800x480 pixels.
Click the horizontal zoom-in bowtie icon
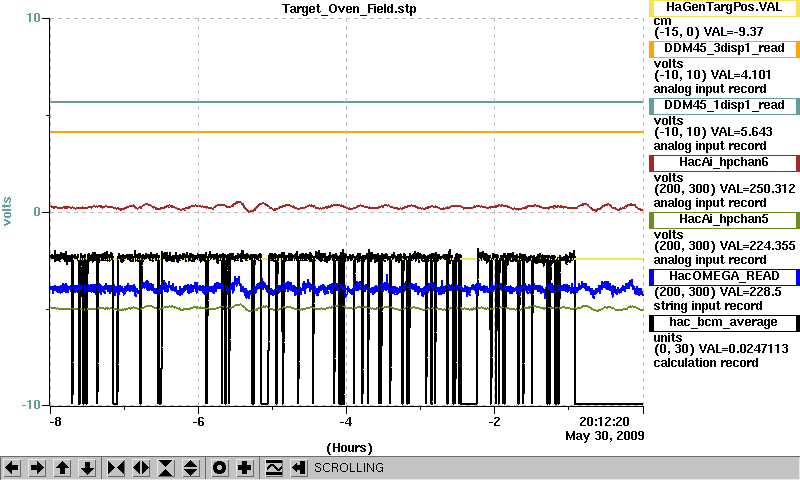point(116,468)
